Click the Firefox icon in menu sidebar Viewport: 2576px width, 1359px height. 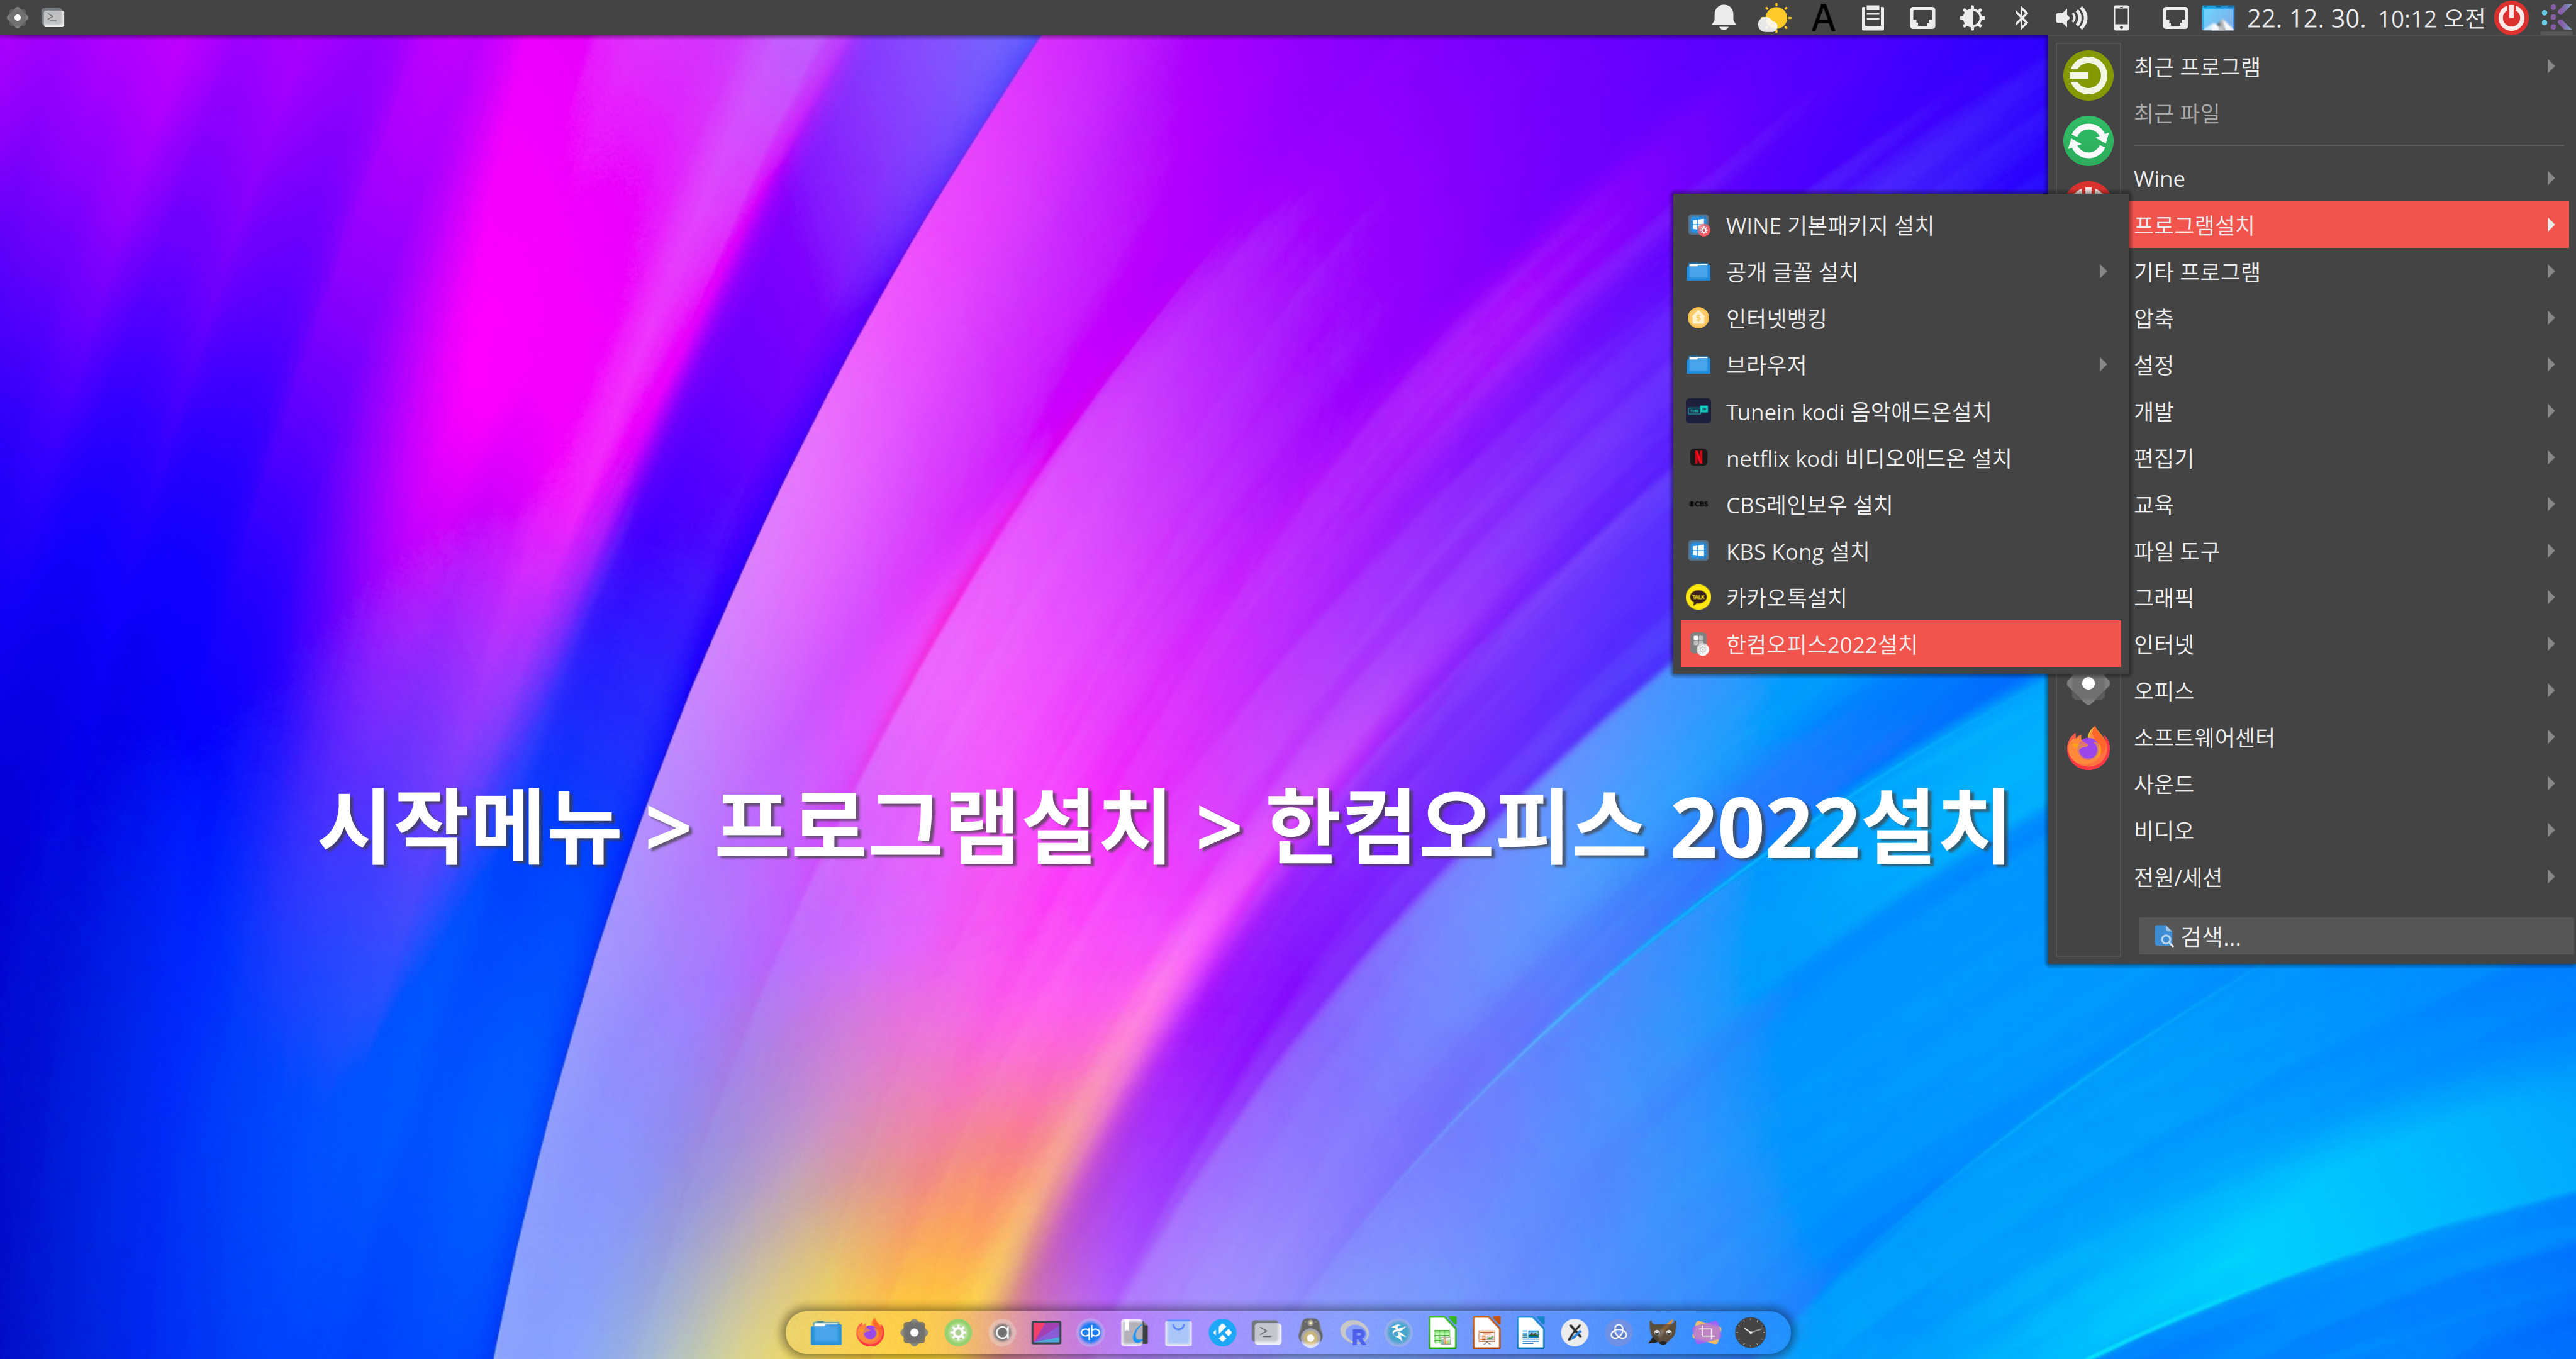(x=2088, y=748)
